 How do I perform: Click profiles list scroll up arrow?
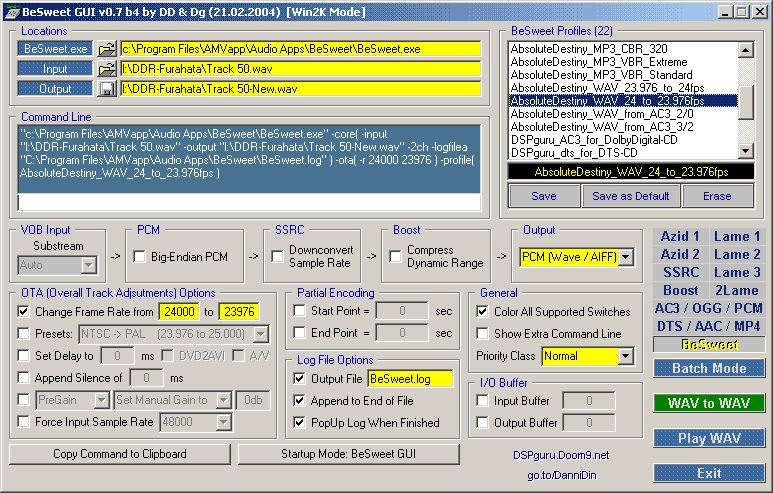pyautogui.click(x=745, y=49)
